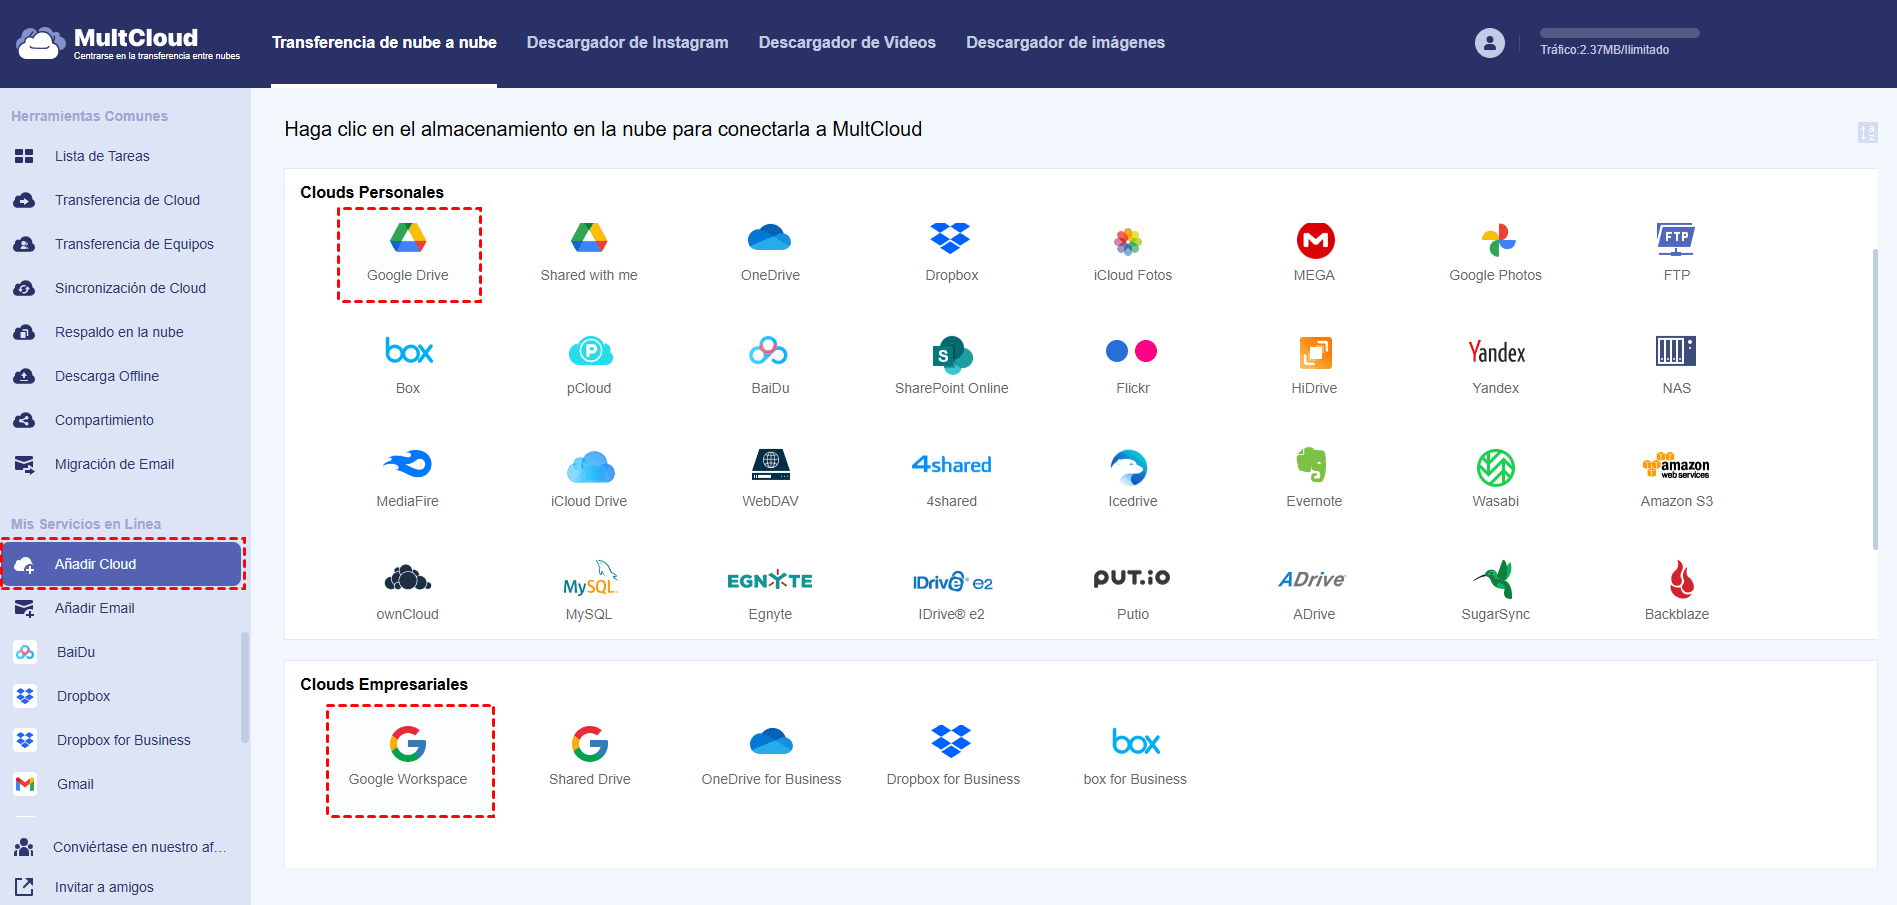The height and width of the screenshot is (905, 1897).
Task: Add the OneDrive cloud
Action: pos(770,254)
